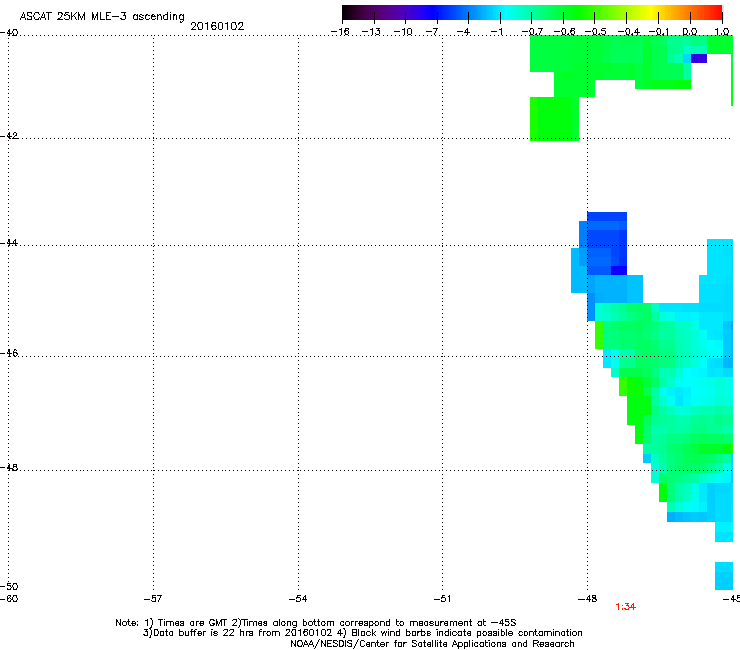
Task: Click the yellow section of the color bar
Action: click(x=652, y=12)
